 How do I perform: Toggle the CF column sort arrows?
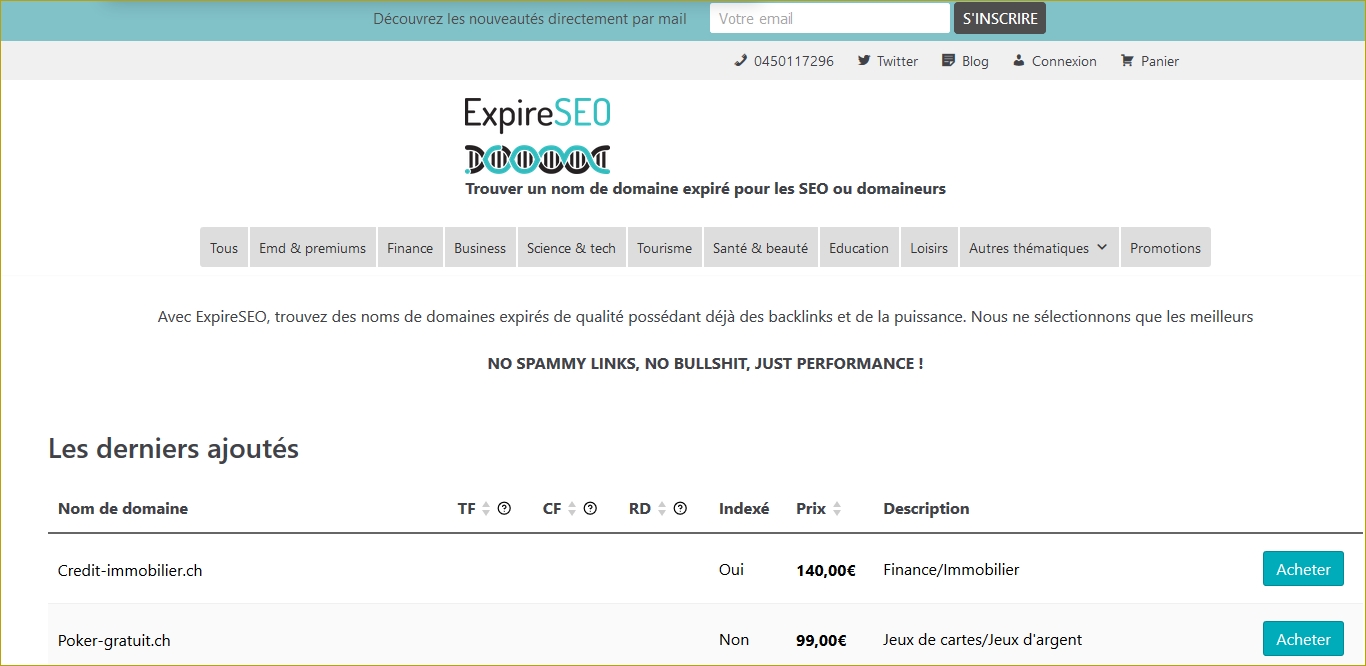570,508
